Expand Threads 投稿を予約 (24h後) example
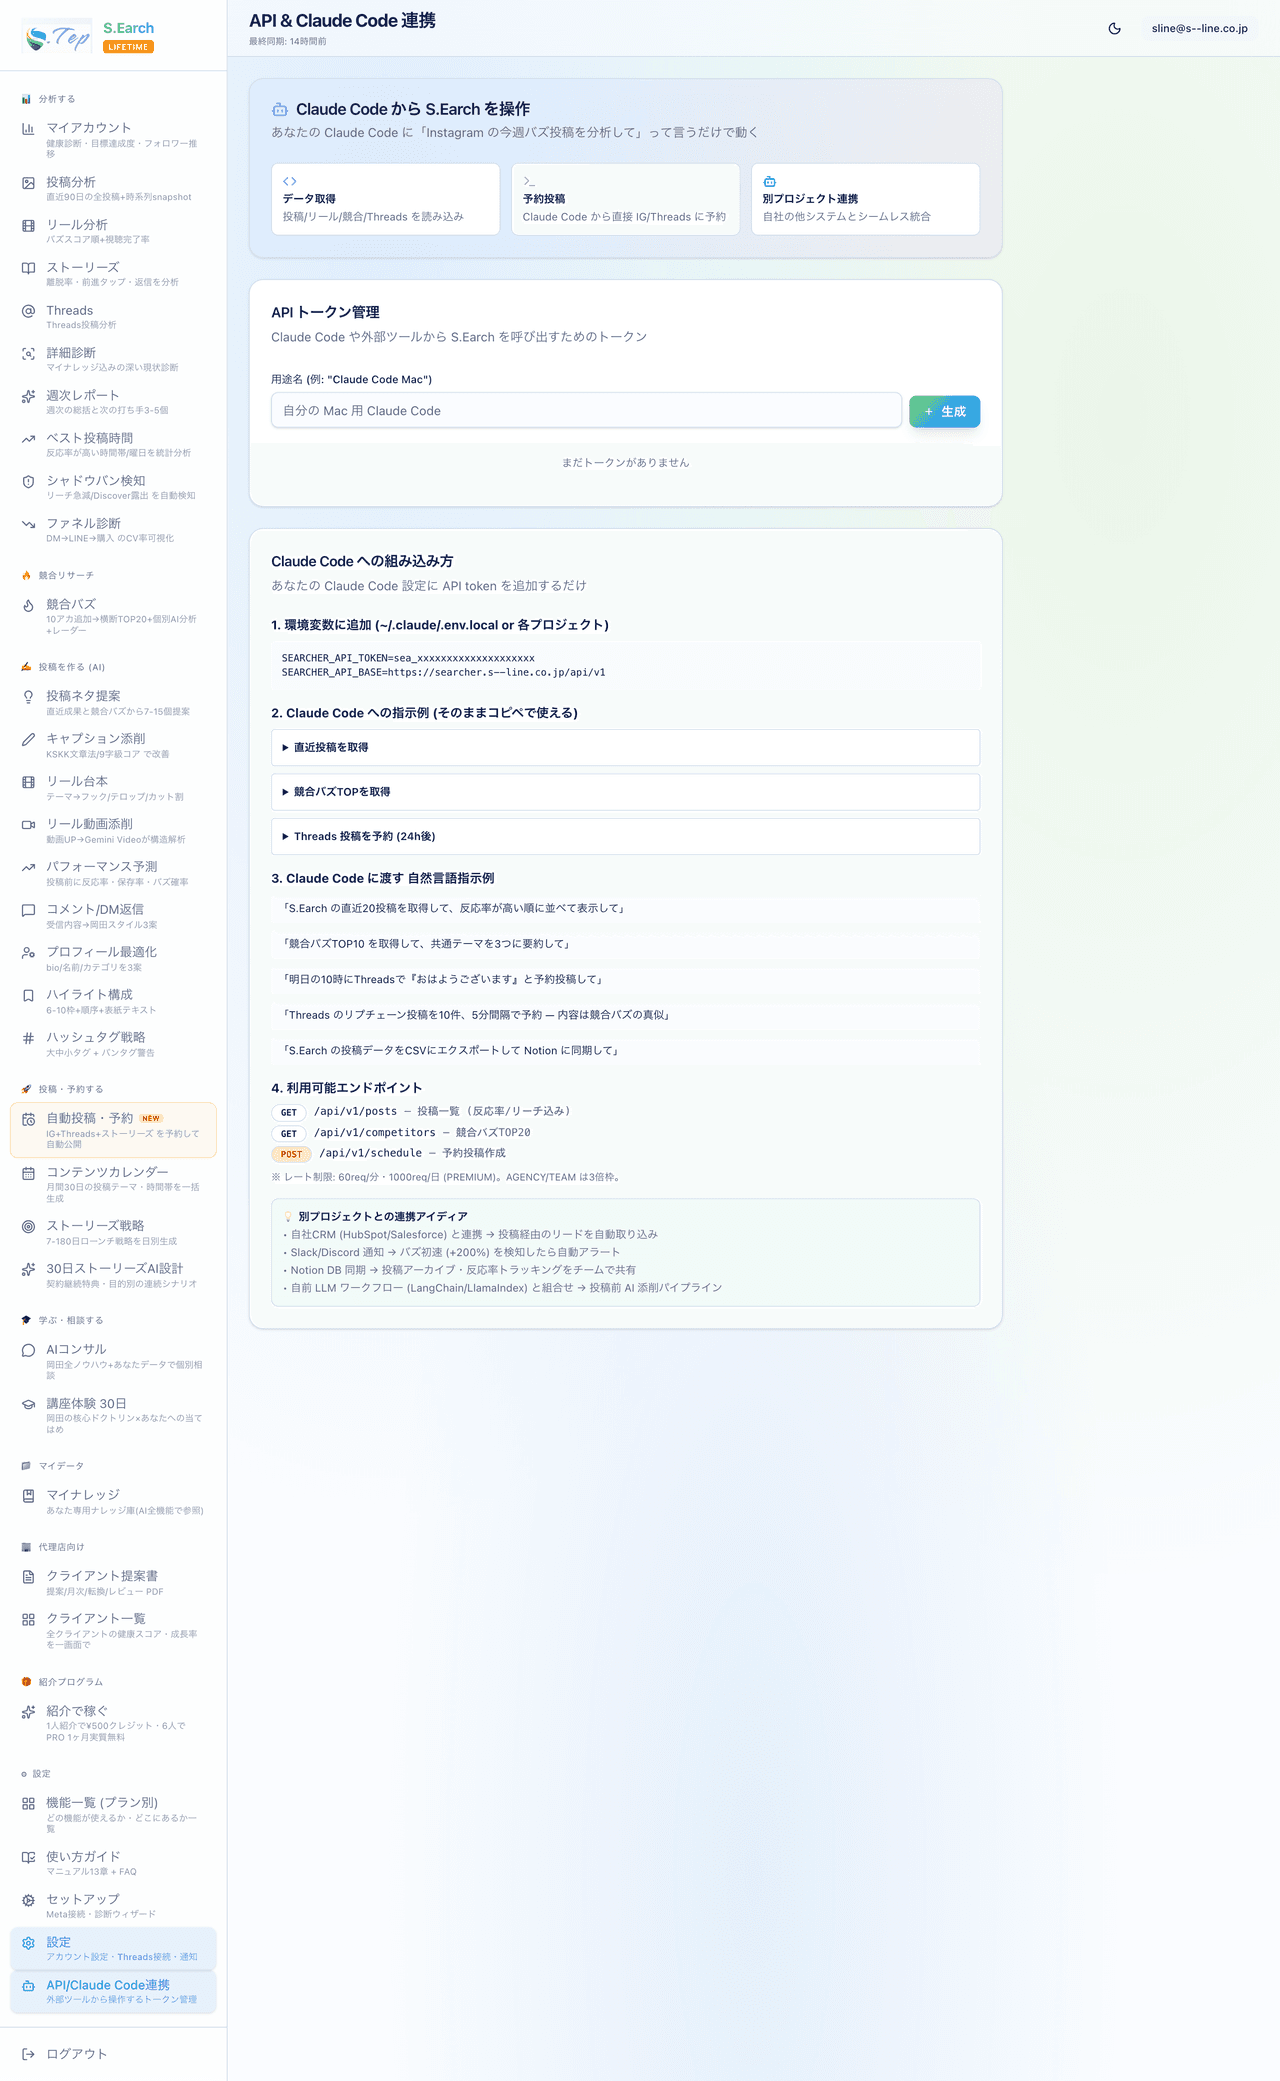This screenshot has height=2081, width=1280. click(625, 836)
